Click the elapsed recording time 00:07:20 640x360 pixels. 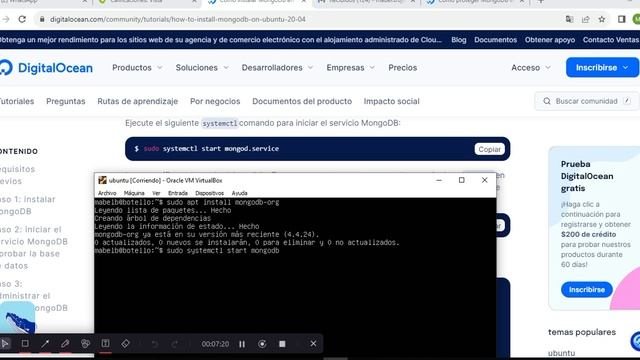coord(215,344)
